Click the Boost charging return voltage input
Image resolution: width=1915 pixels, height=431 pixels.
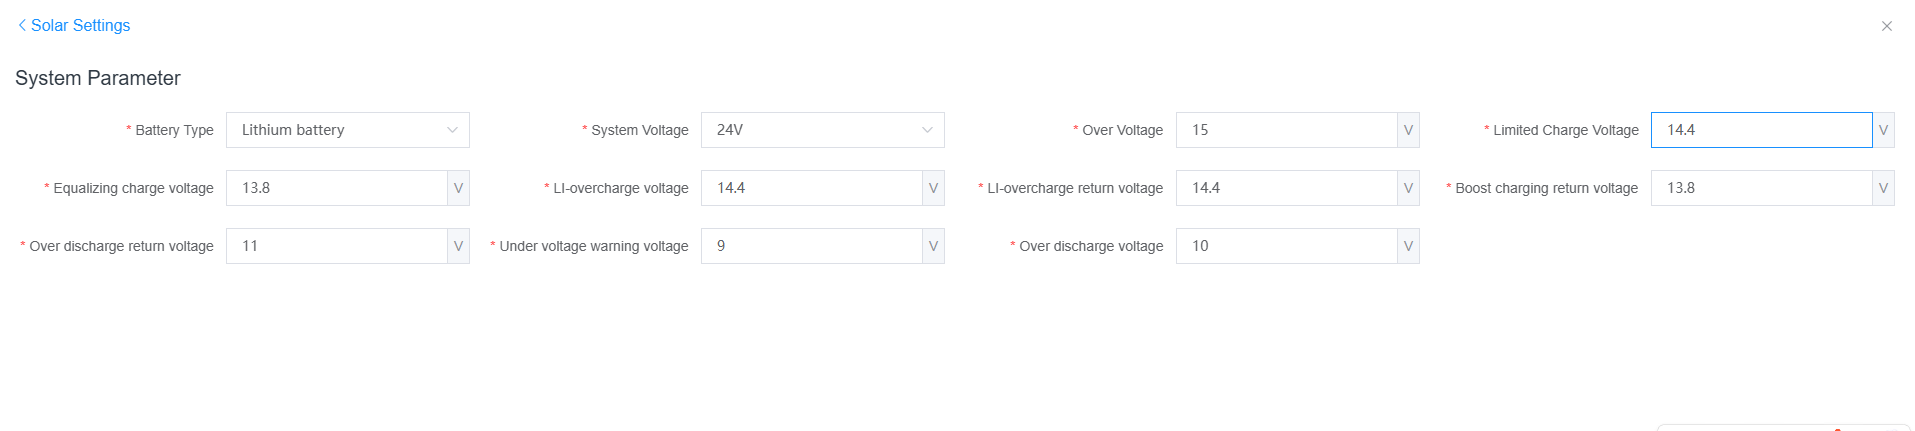click(1760, 188)
